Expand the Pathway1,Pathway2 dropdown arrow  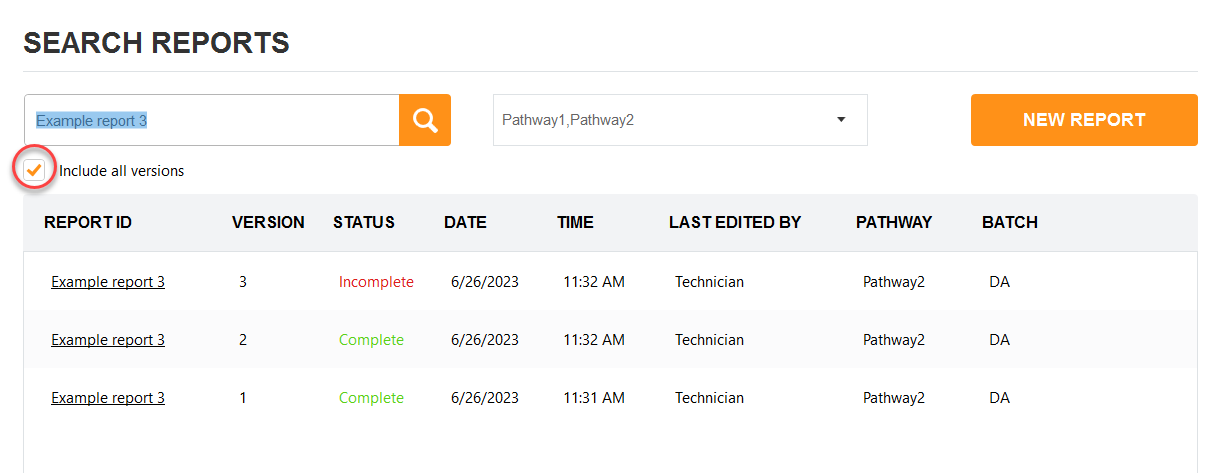(841, 120)
